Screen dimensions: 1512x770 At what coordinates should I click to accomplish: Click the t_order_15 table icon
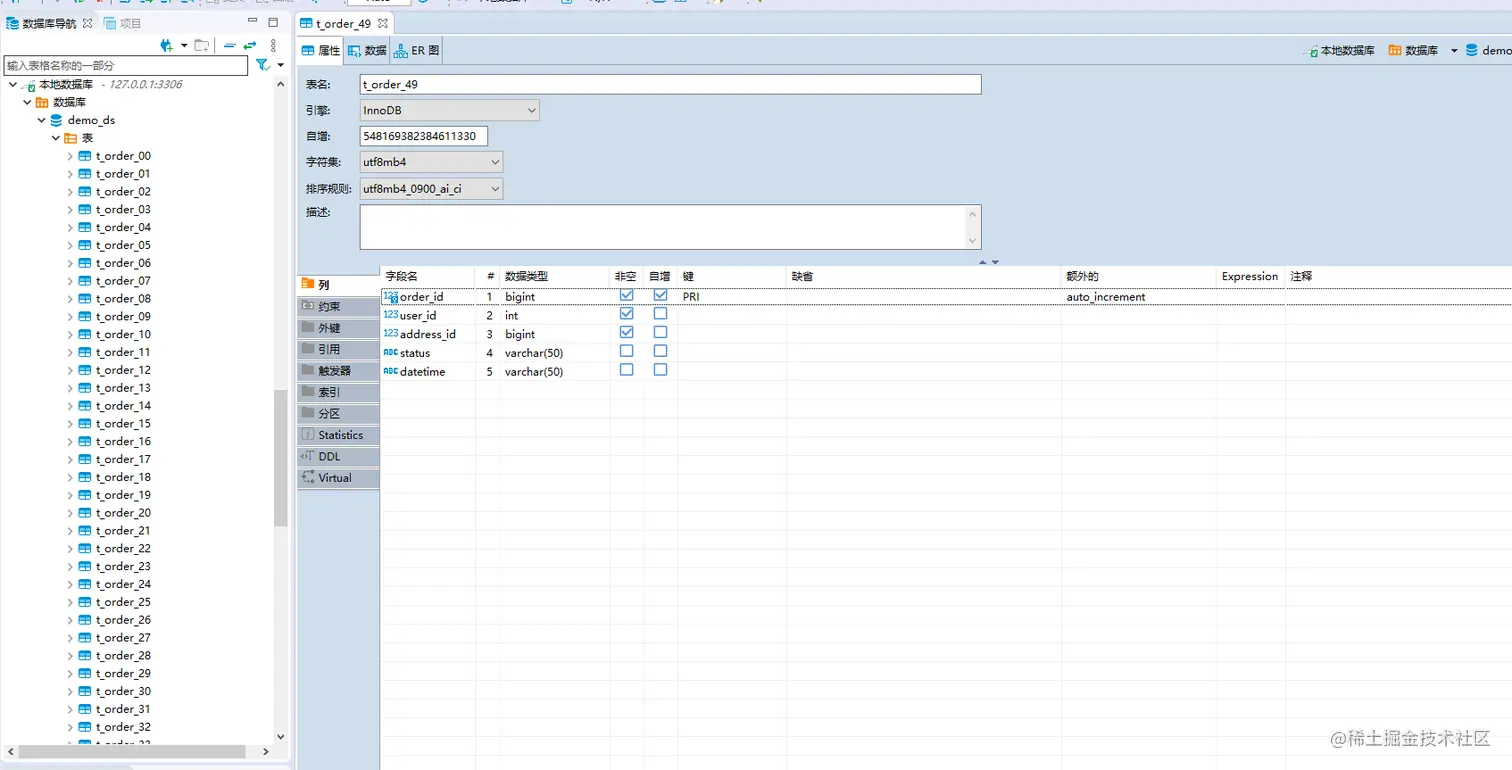pyautogui.click(x=85, y=424)
